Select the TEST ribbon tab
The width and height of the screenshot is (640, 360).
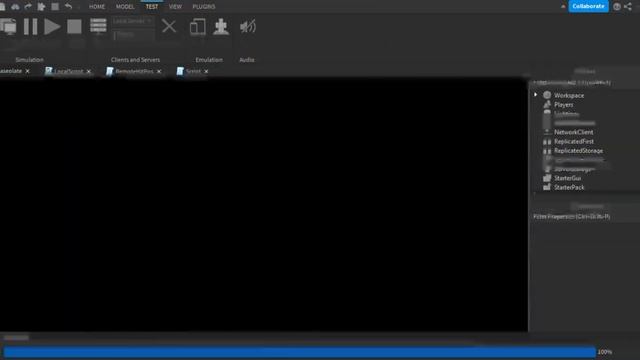152,7
